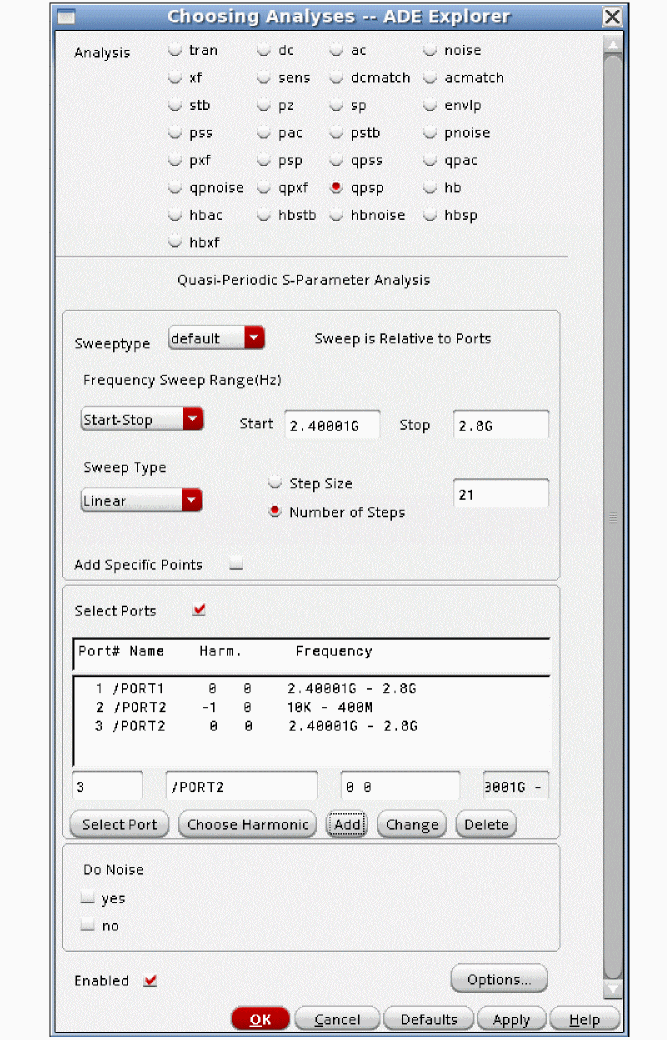Screen dimensions: 667x1040
Task: Click the Options... button
Action: click(x=499, y=979)
